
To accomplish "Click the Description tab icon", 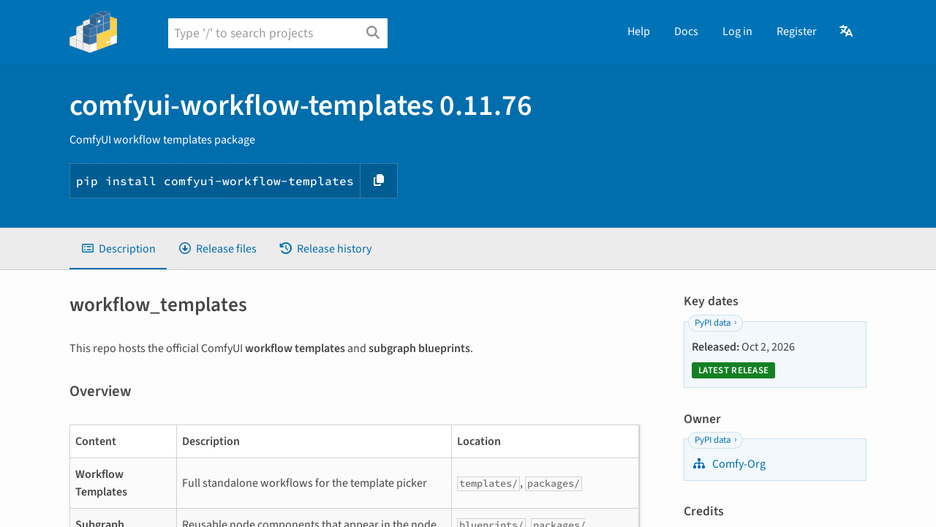I will coord(88,248).
